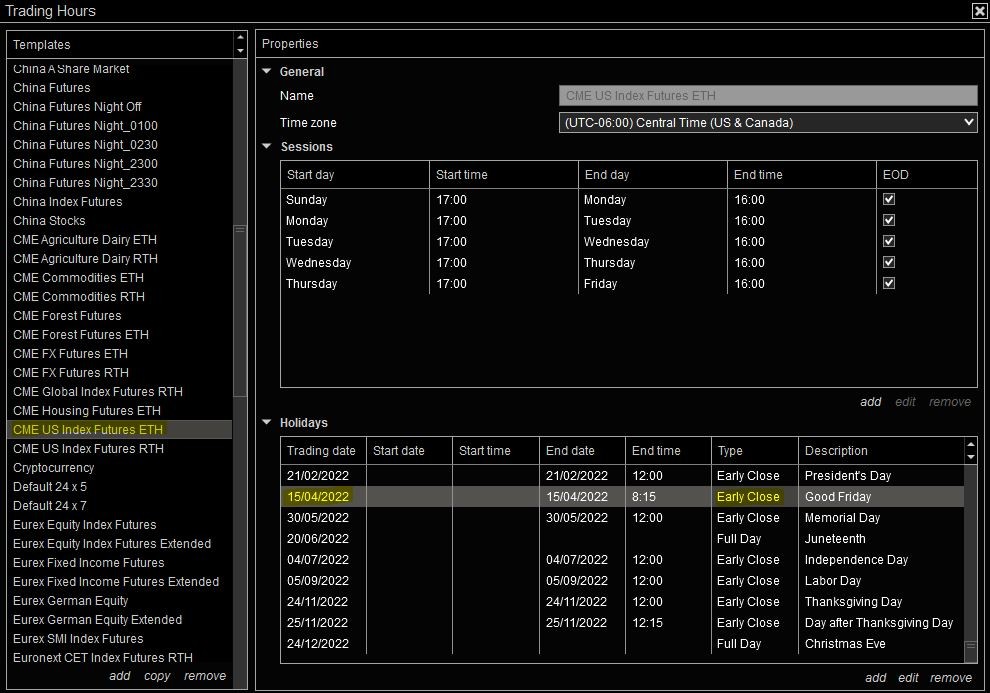Select the Cryptocurrency template
990x693 pixels.
tap(54, 468)
